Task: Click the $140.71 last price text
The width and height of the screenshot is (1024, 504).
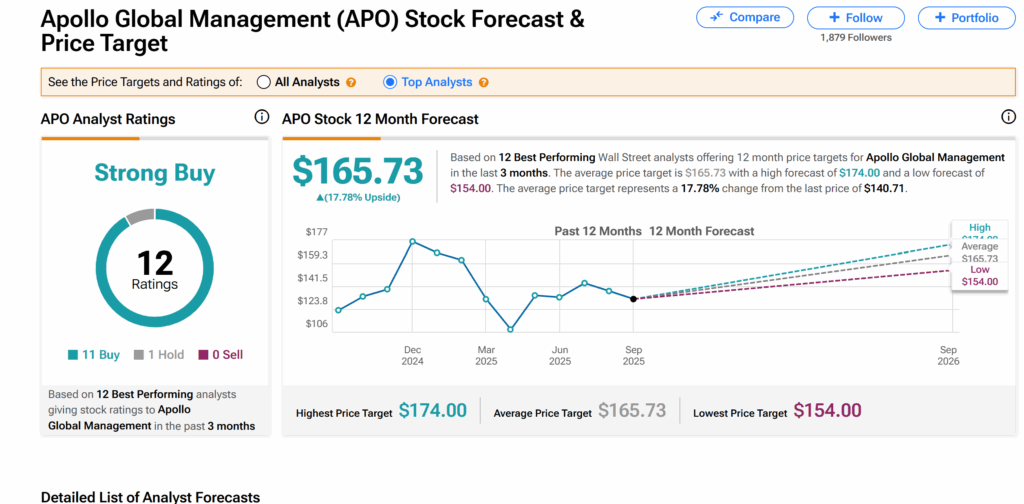Action: coord(886,188)
